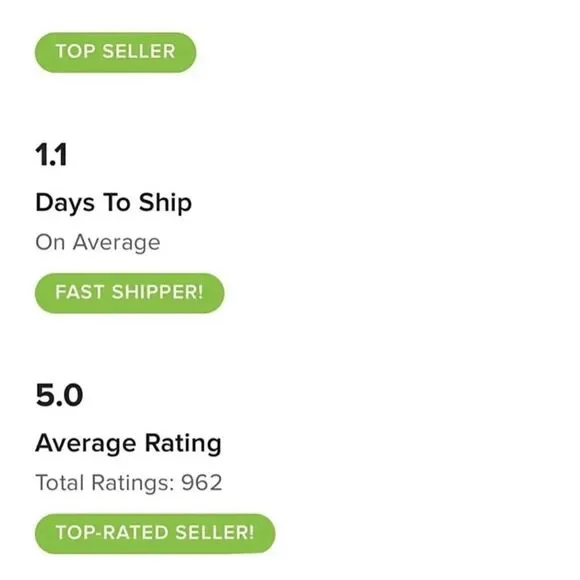Select the 962 ratings count
This screenshot has width=580, height=580.
tap(202, 483)
